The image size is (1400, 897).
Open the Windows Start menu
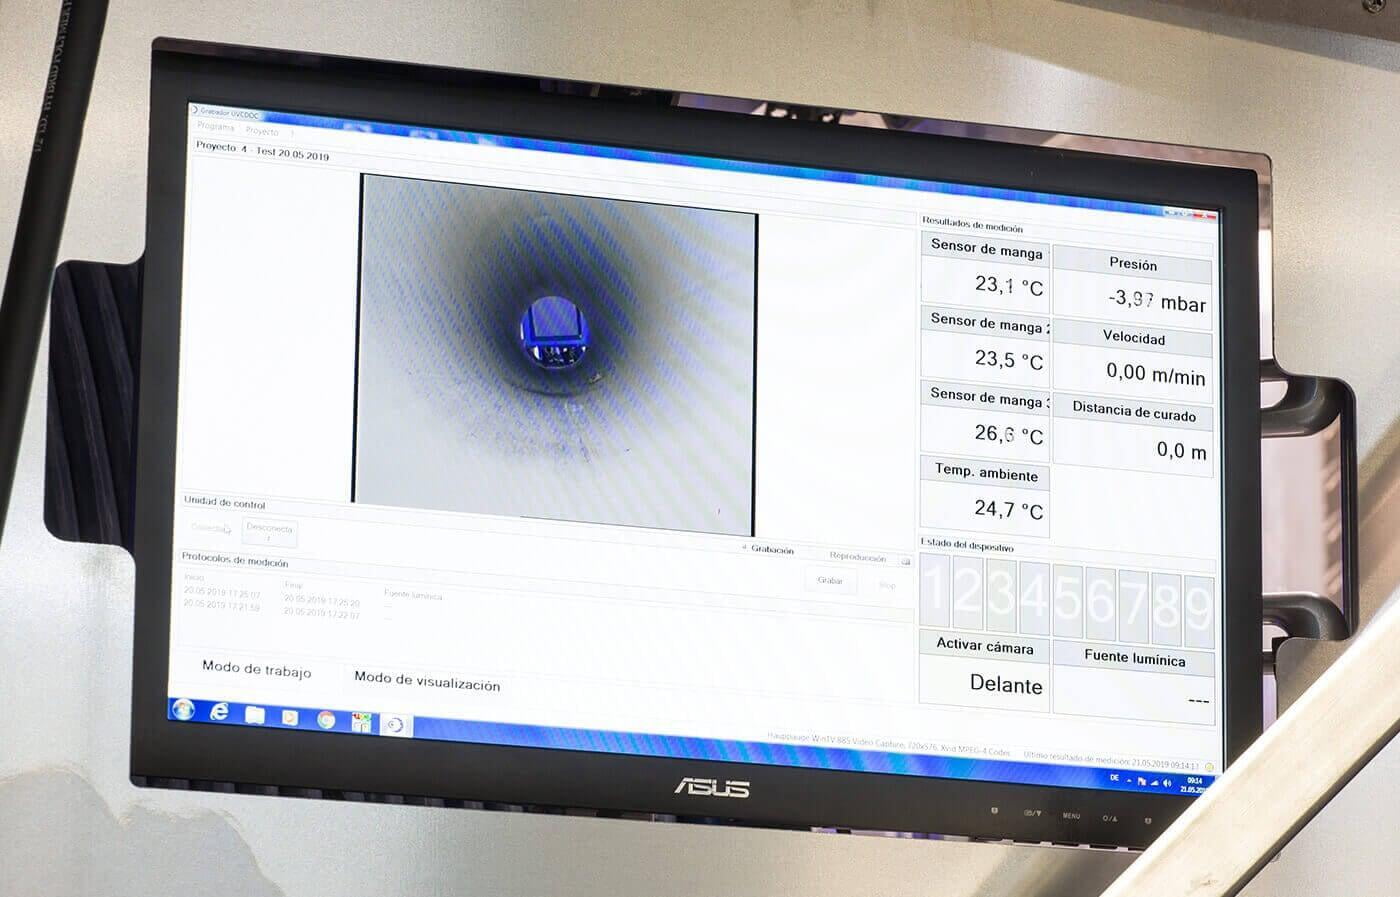coord(183,709)
